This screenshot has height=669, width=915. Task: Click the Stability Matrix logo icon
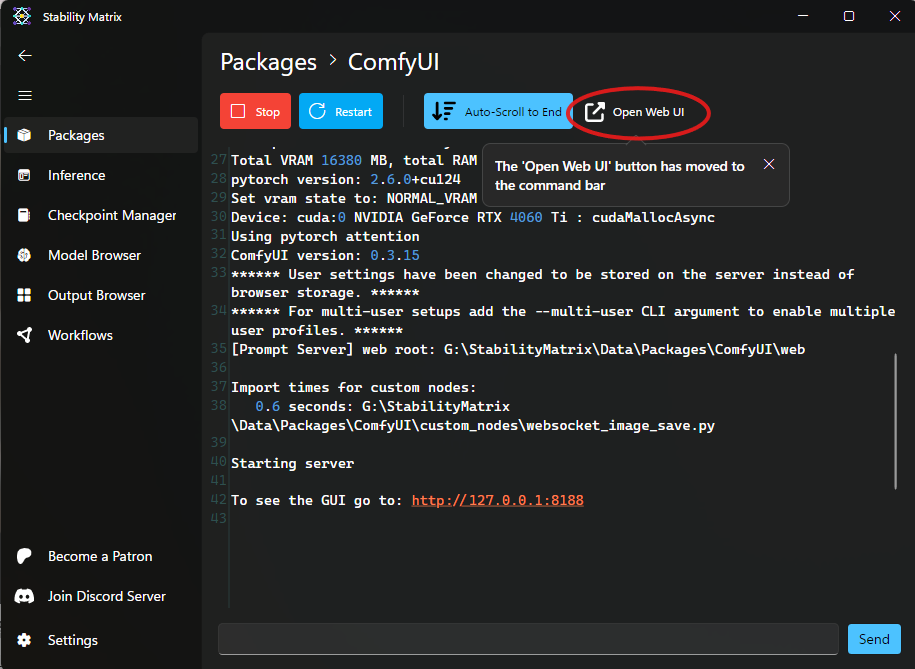click(x=22, y=16)
